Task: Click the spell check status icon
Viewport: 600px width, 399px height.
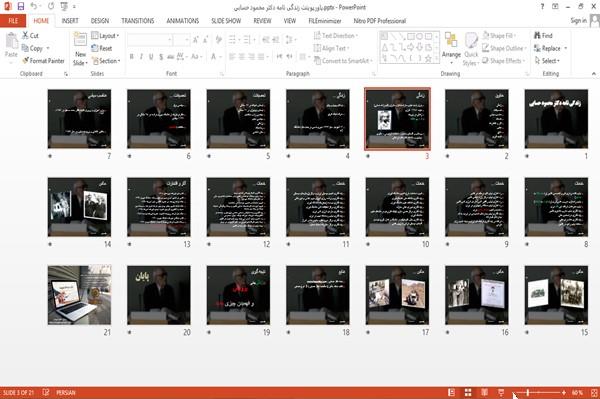Action: coord(46,392)
